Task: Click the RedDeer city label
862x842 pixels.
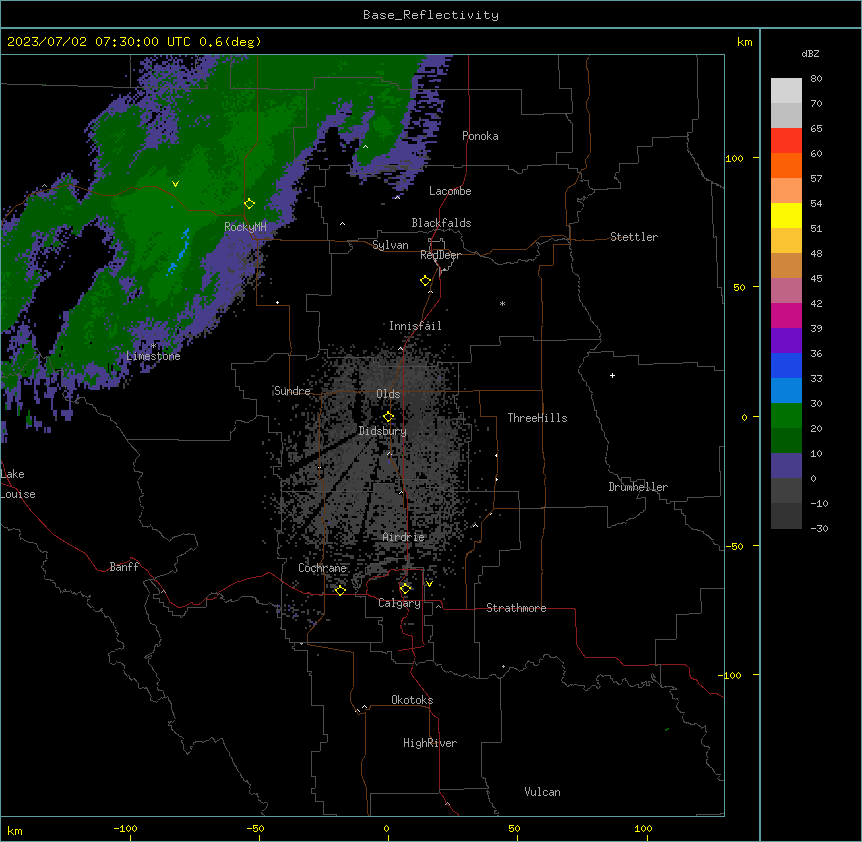Action: 440,255
